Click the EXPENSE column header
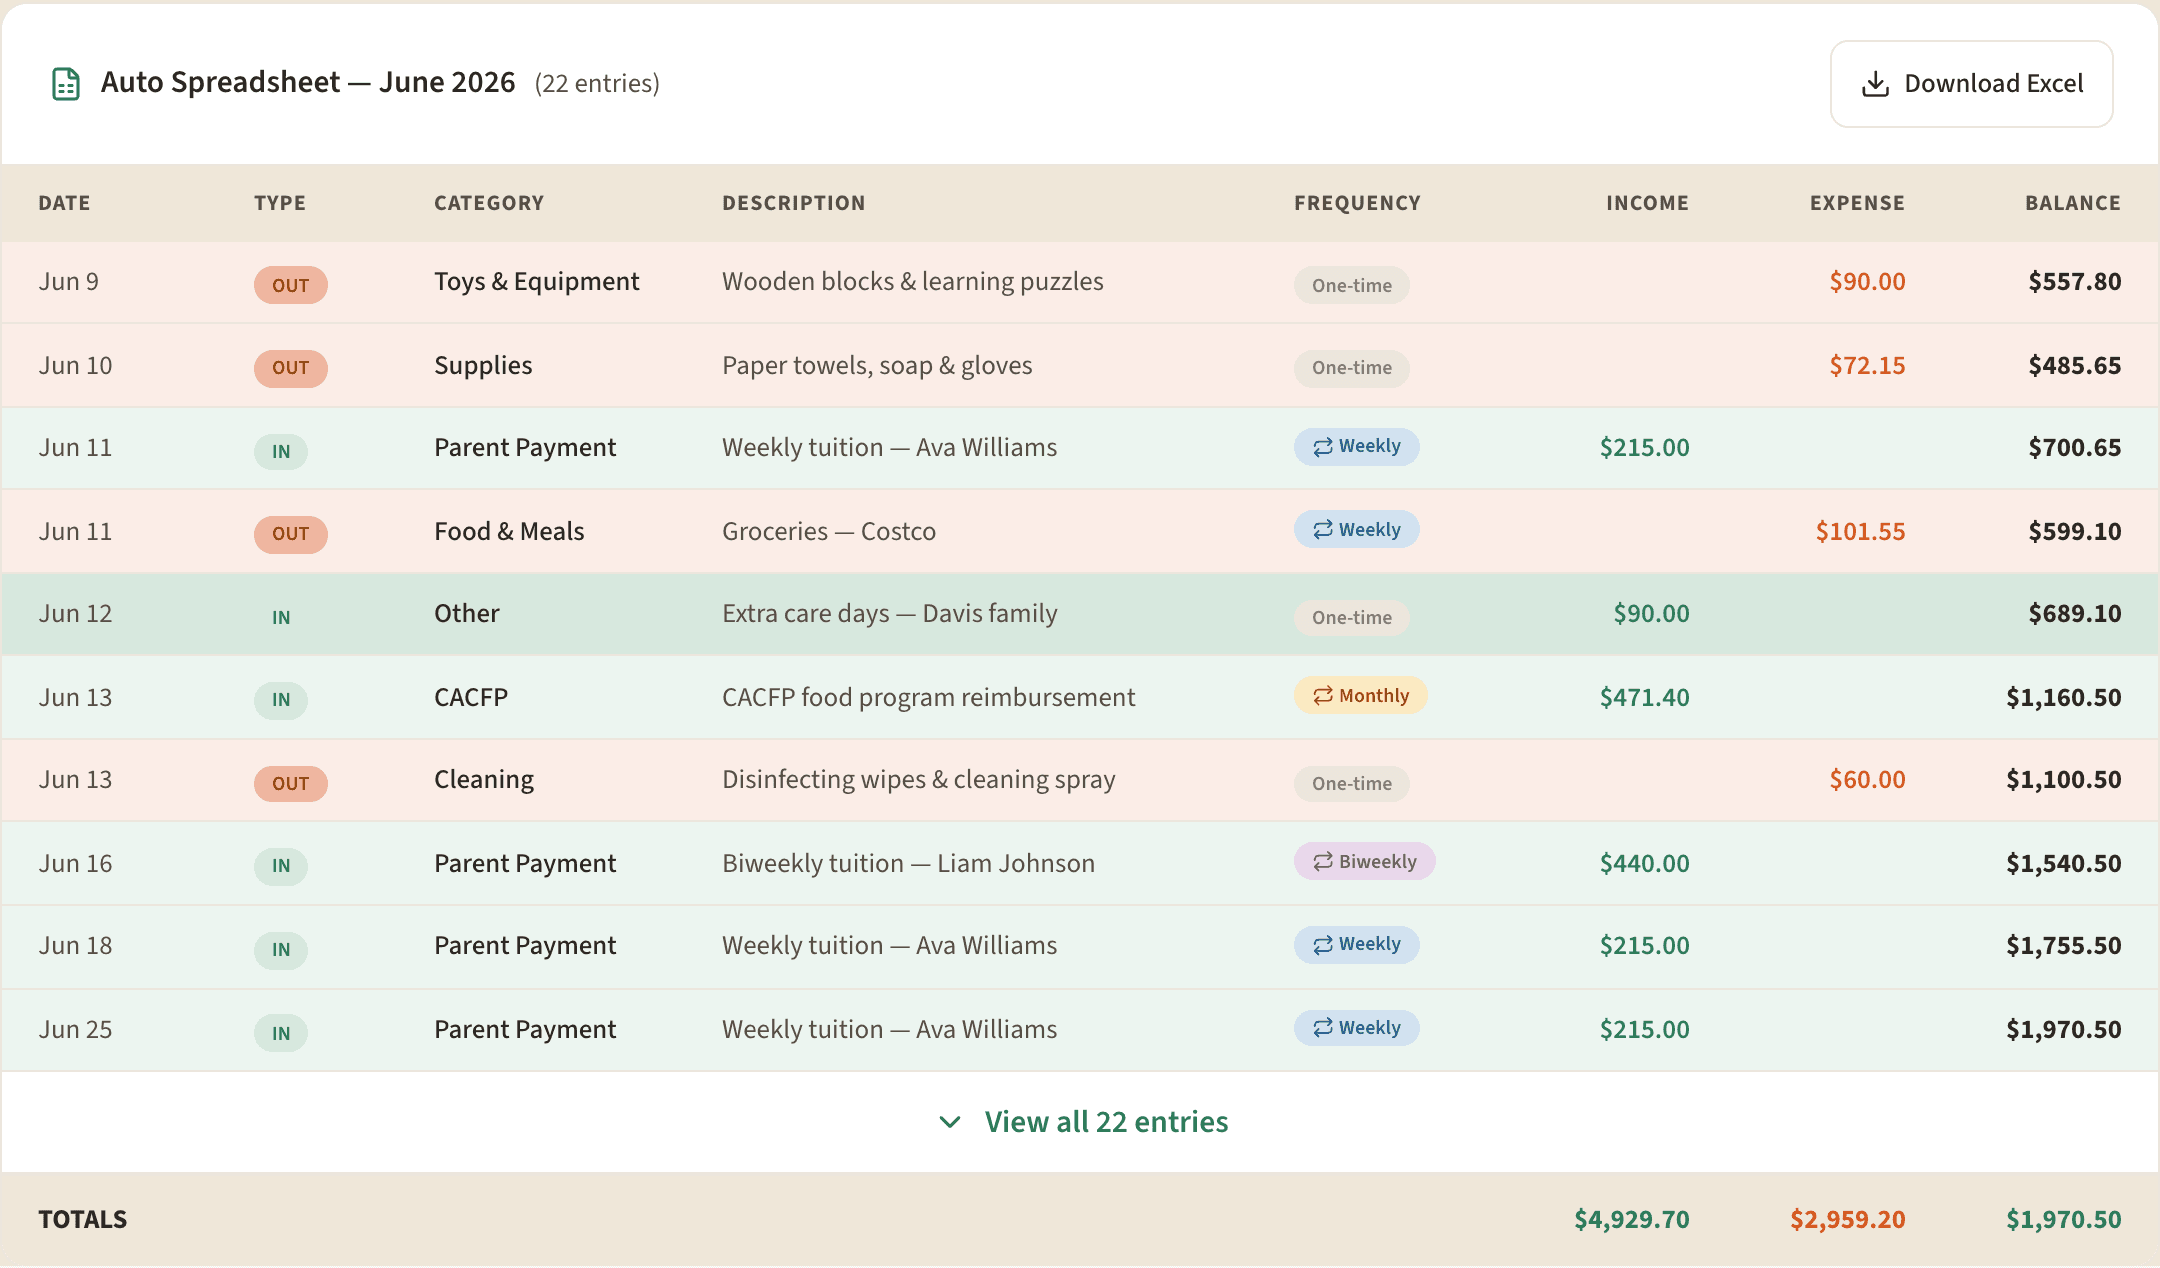The width and height of the screenshot is (2160, 1268). point(1857,203)
